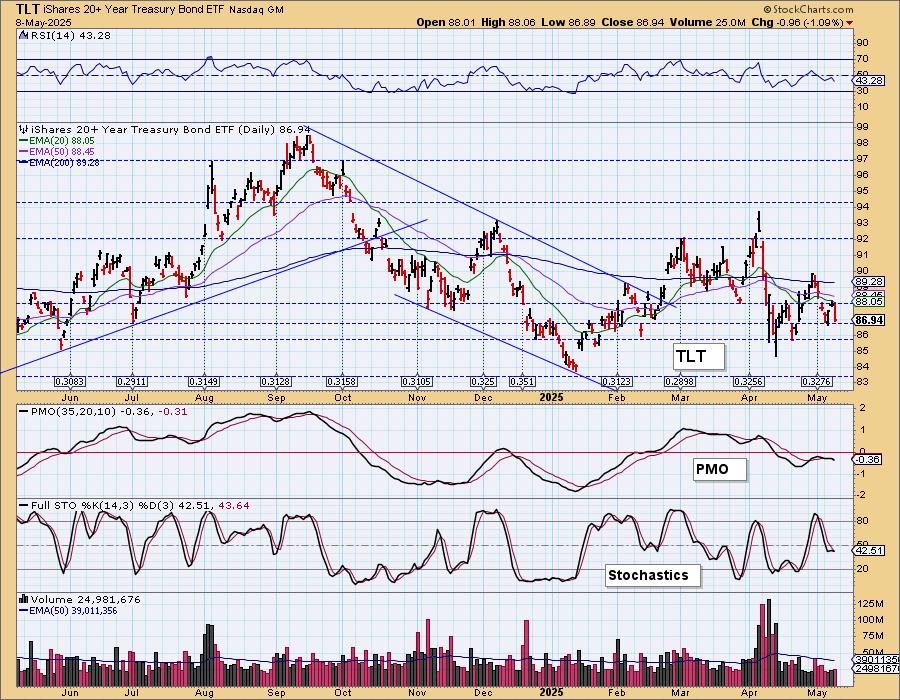Click the 0.351 value label
This screenshot has width=900, height=700.
coord(522,382)
